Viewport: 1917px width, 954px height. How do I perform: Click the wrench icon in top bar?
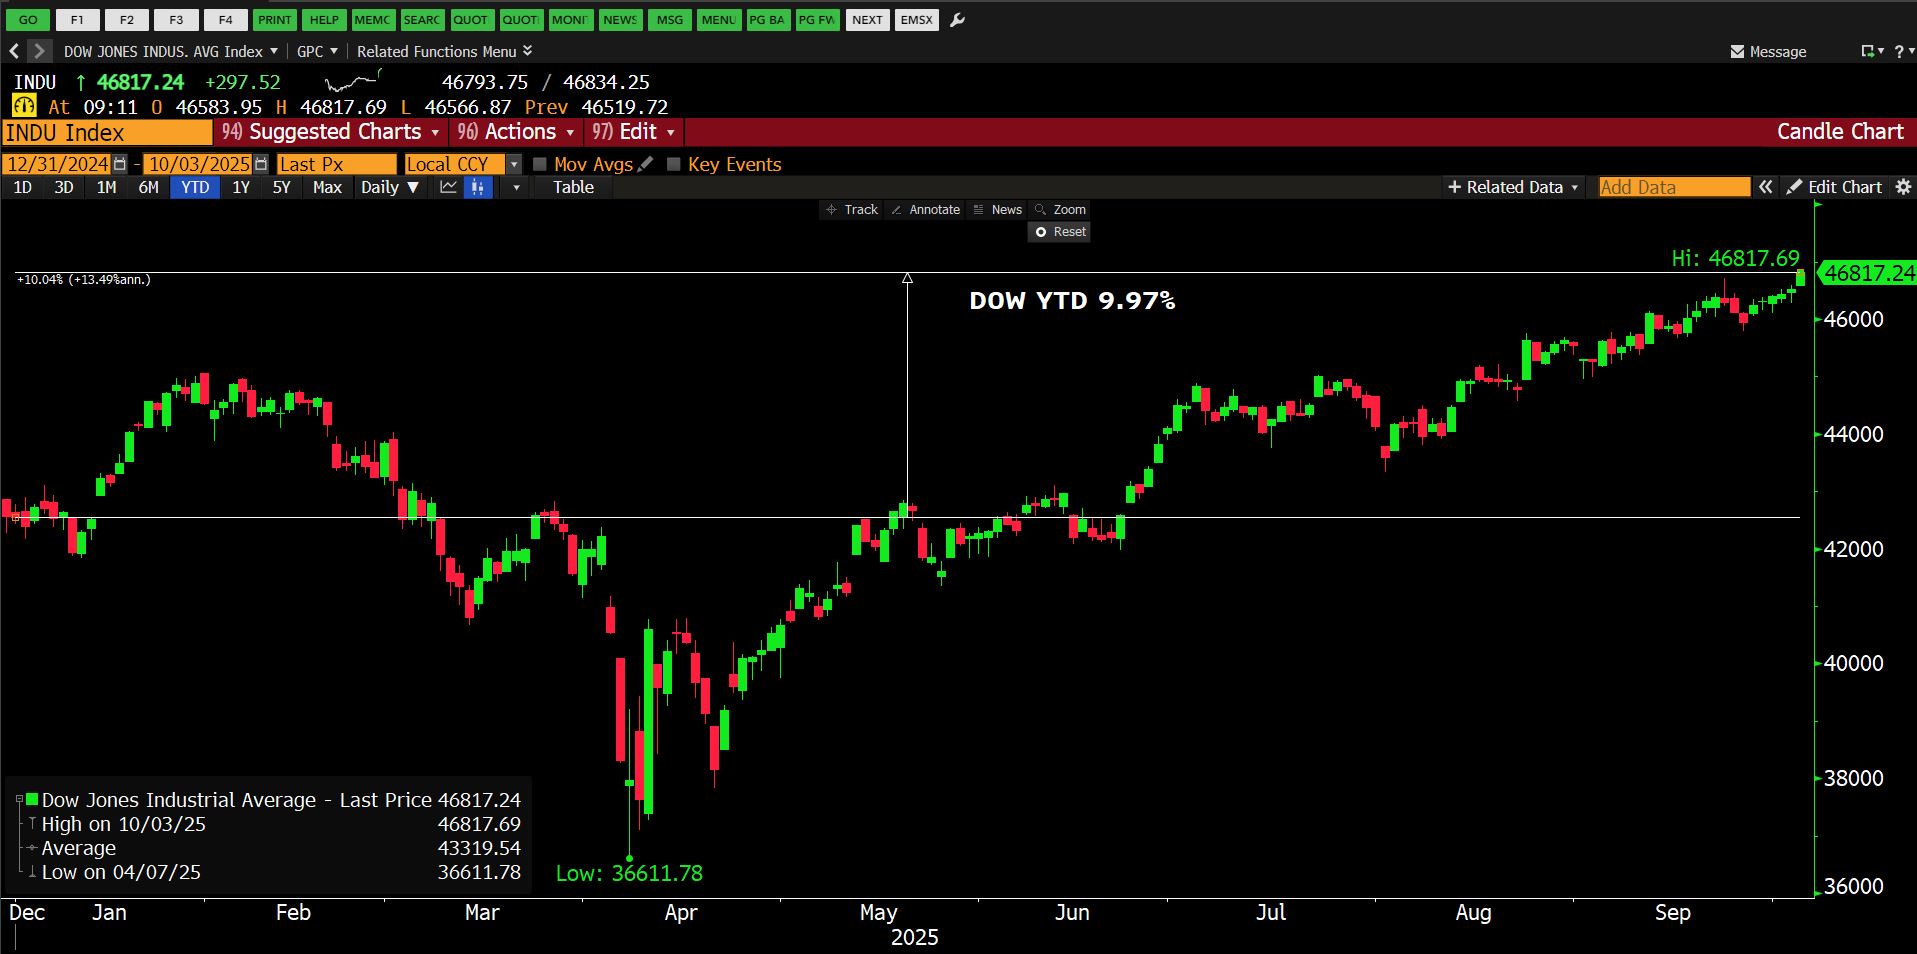(x=957, y=20)
